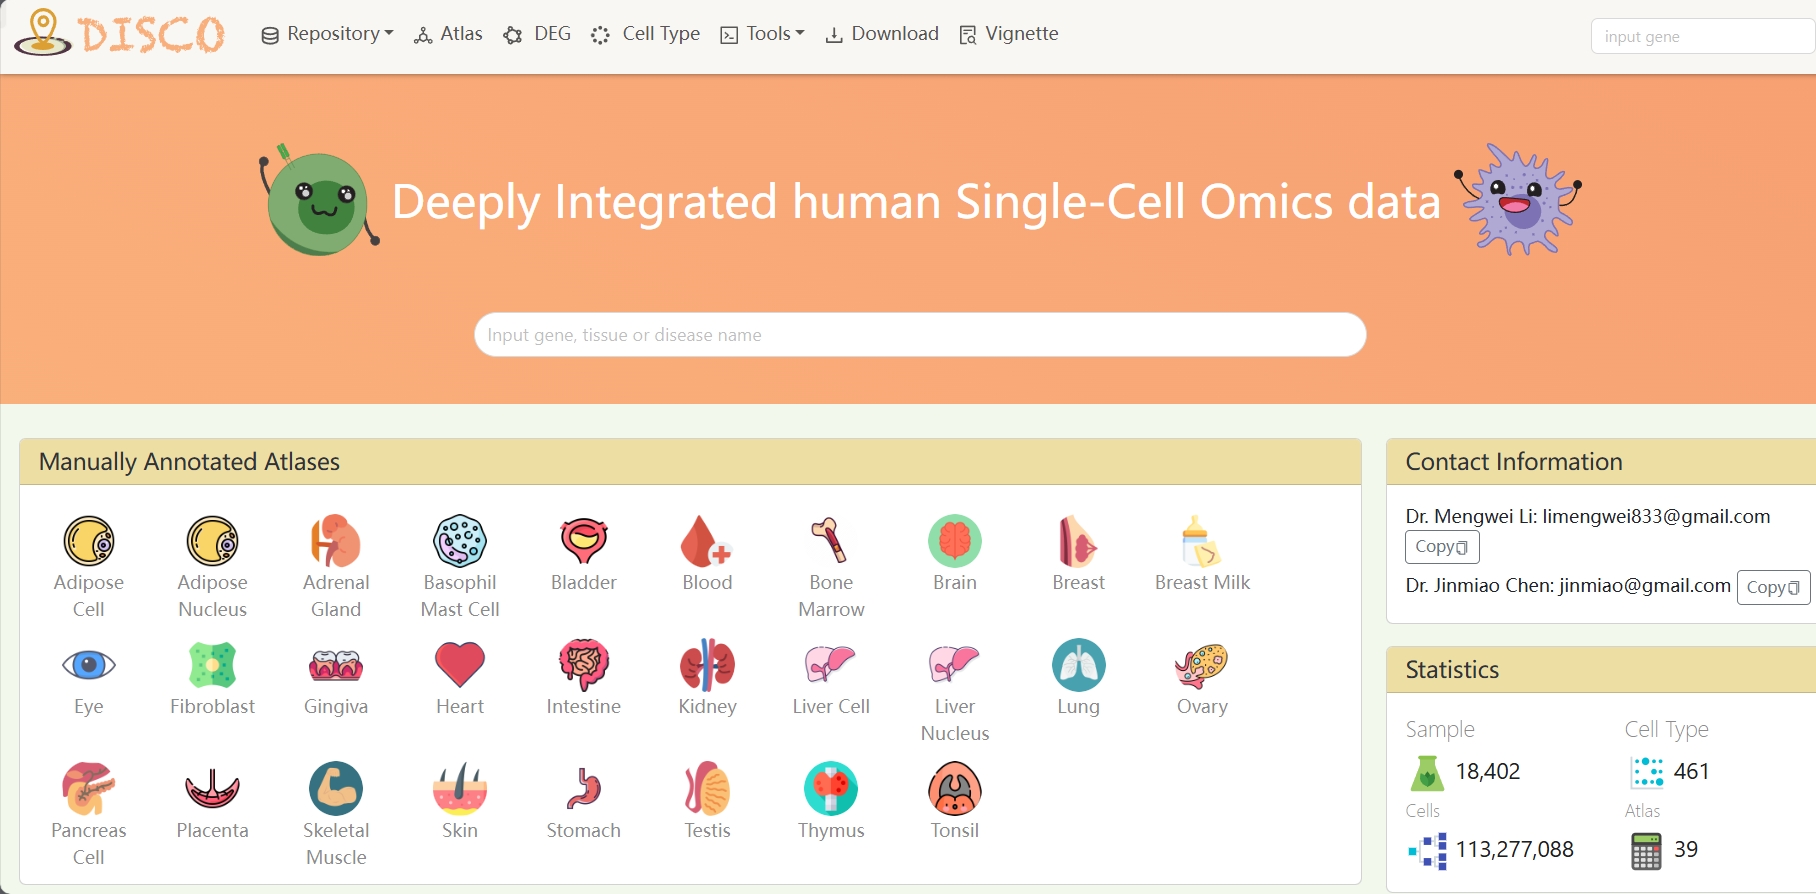
Task: Click the DISCO logo
Action: (120, 33)
